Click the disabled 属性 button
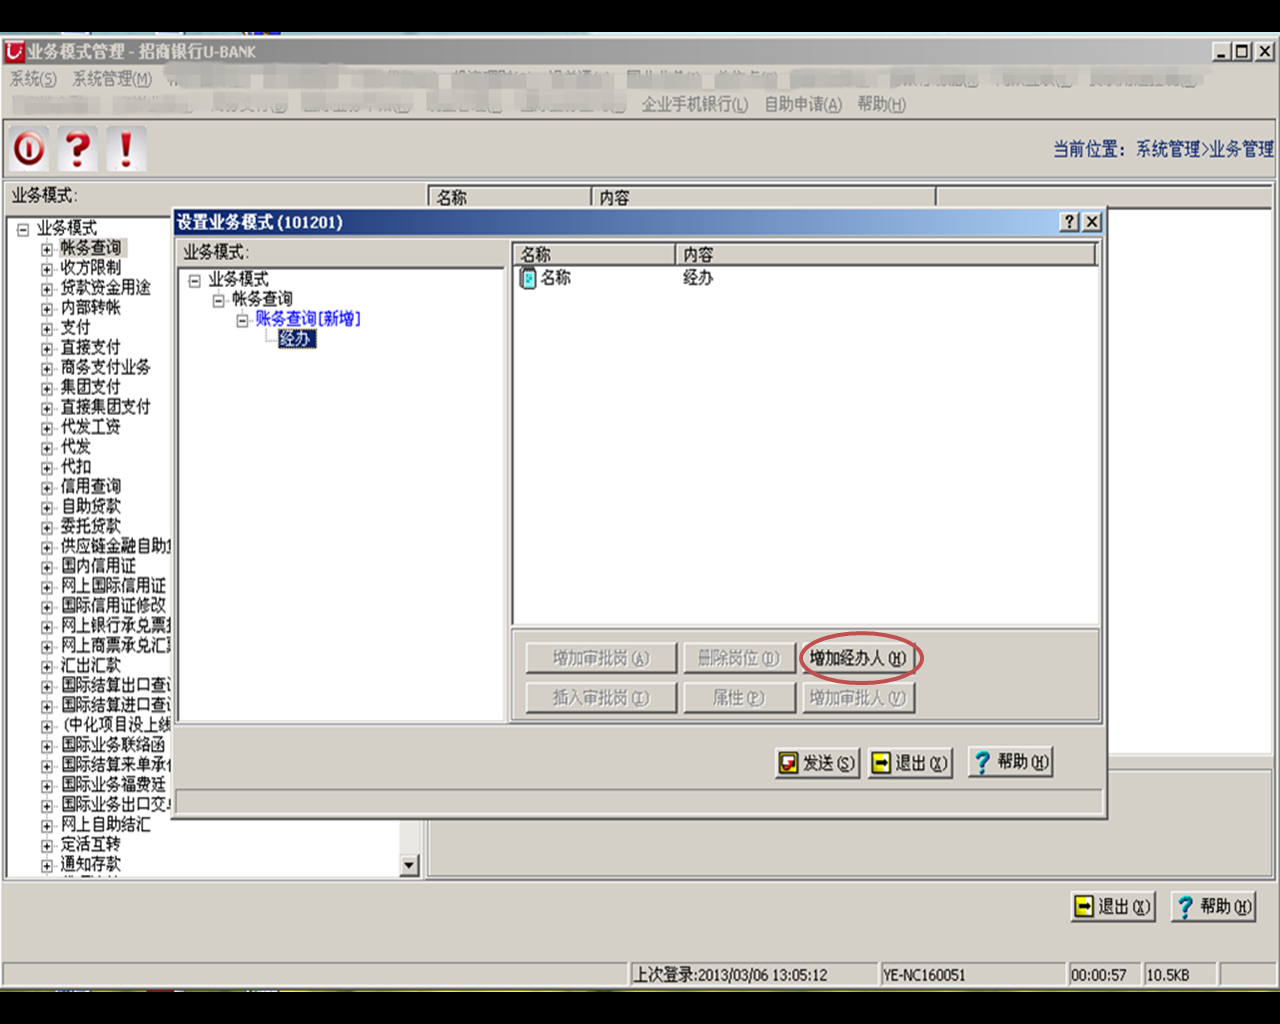The width and height of the screenshot is (1280, 1024). tap(739, 698)
